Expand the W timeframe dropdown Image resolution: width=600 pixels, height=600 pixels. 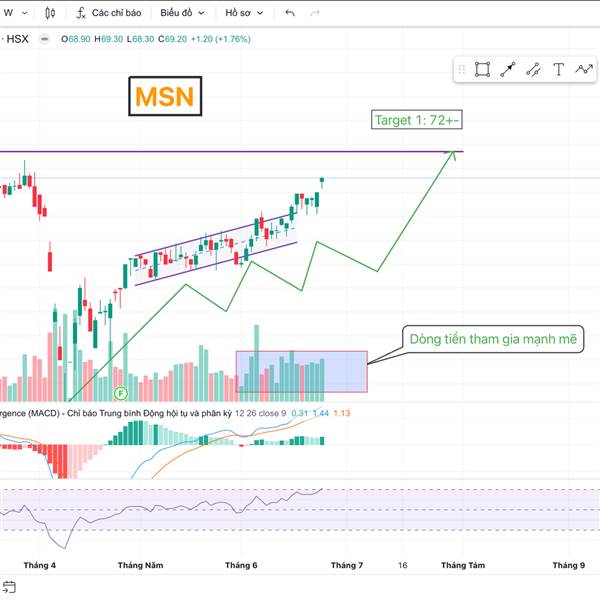tap(15, 13)
